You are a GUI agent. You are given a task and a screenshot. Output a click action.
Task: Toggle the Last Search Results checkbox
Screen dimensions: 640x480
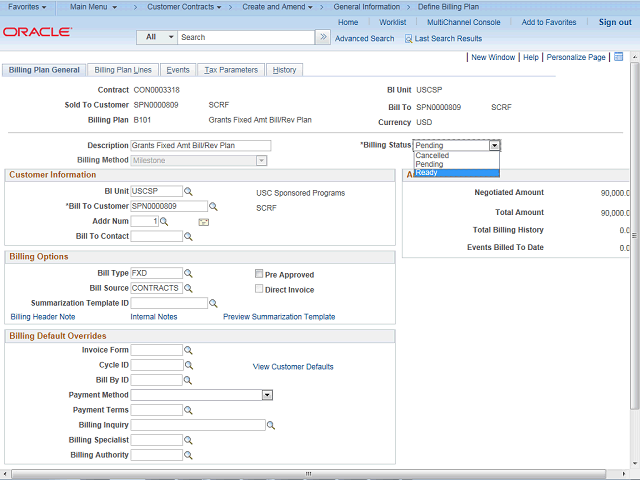coord(408,39)
